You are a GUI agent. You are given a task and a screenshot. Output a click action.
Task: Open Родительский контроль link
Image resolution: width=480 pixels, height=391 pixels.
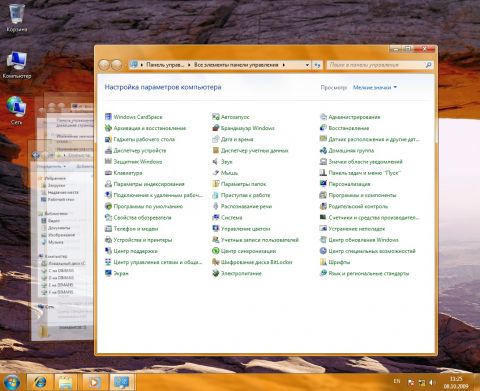pos(358,206)
